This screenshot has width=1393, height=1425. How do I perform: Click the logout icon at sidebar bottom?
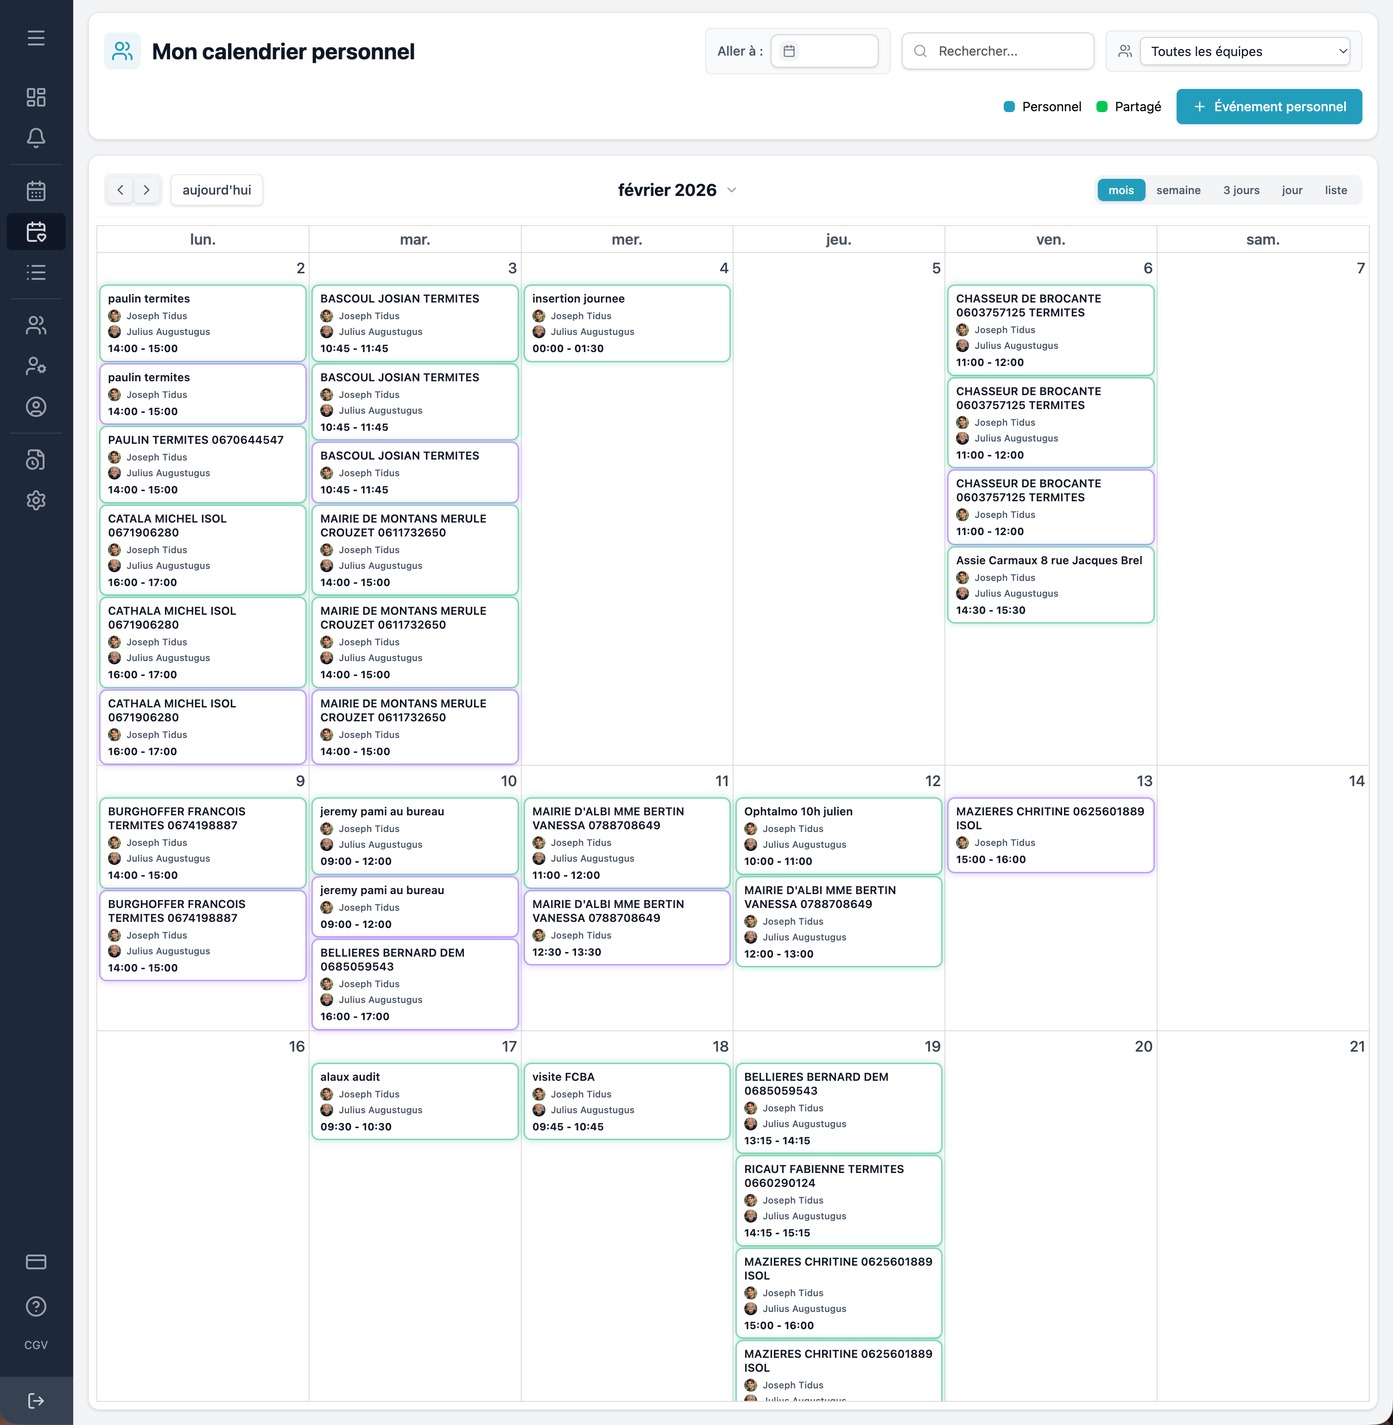[x=36, y=1400]
